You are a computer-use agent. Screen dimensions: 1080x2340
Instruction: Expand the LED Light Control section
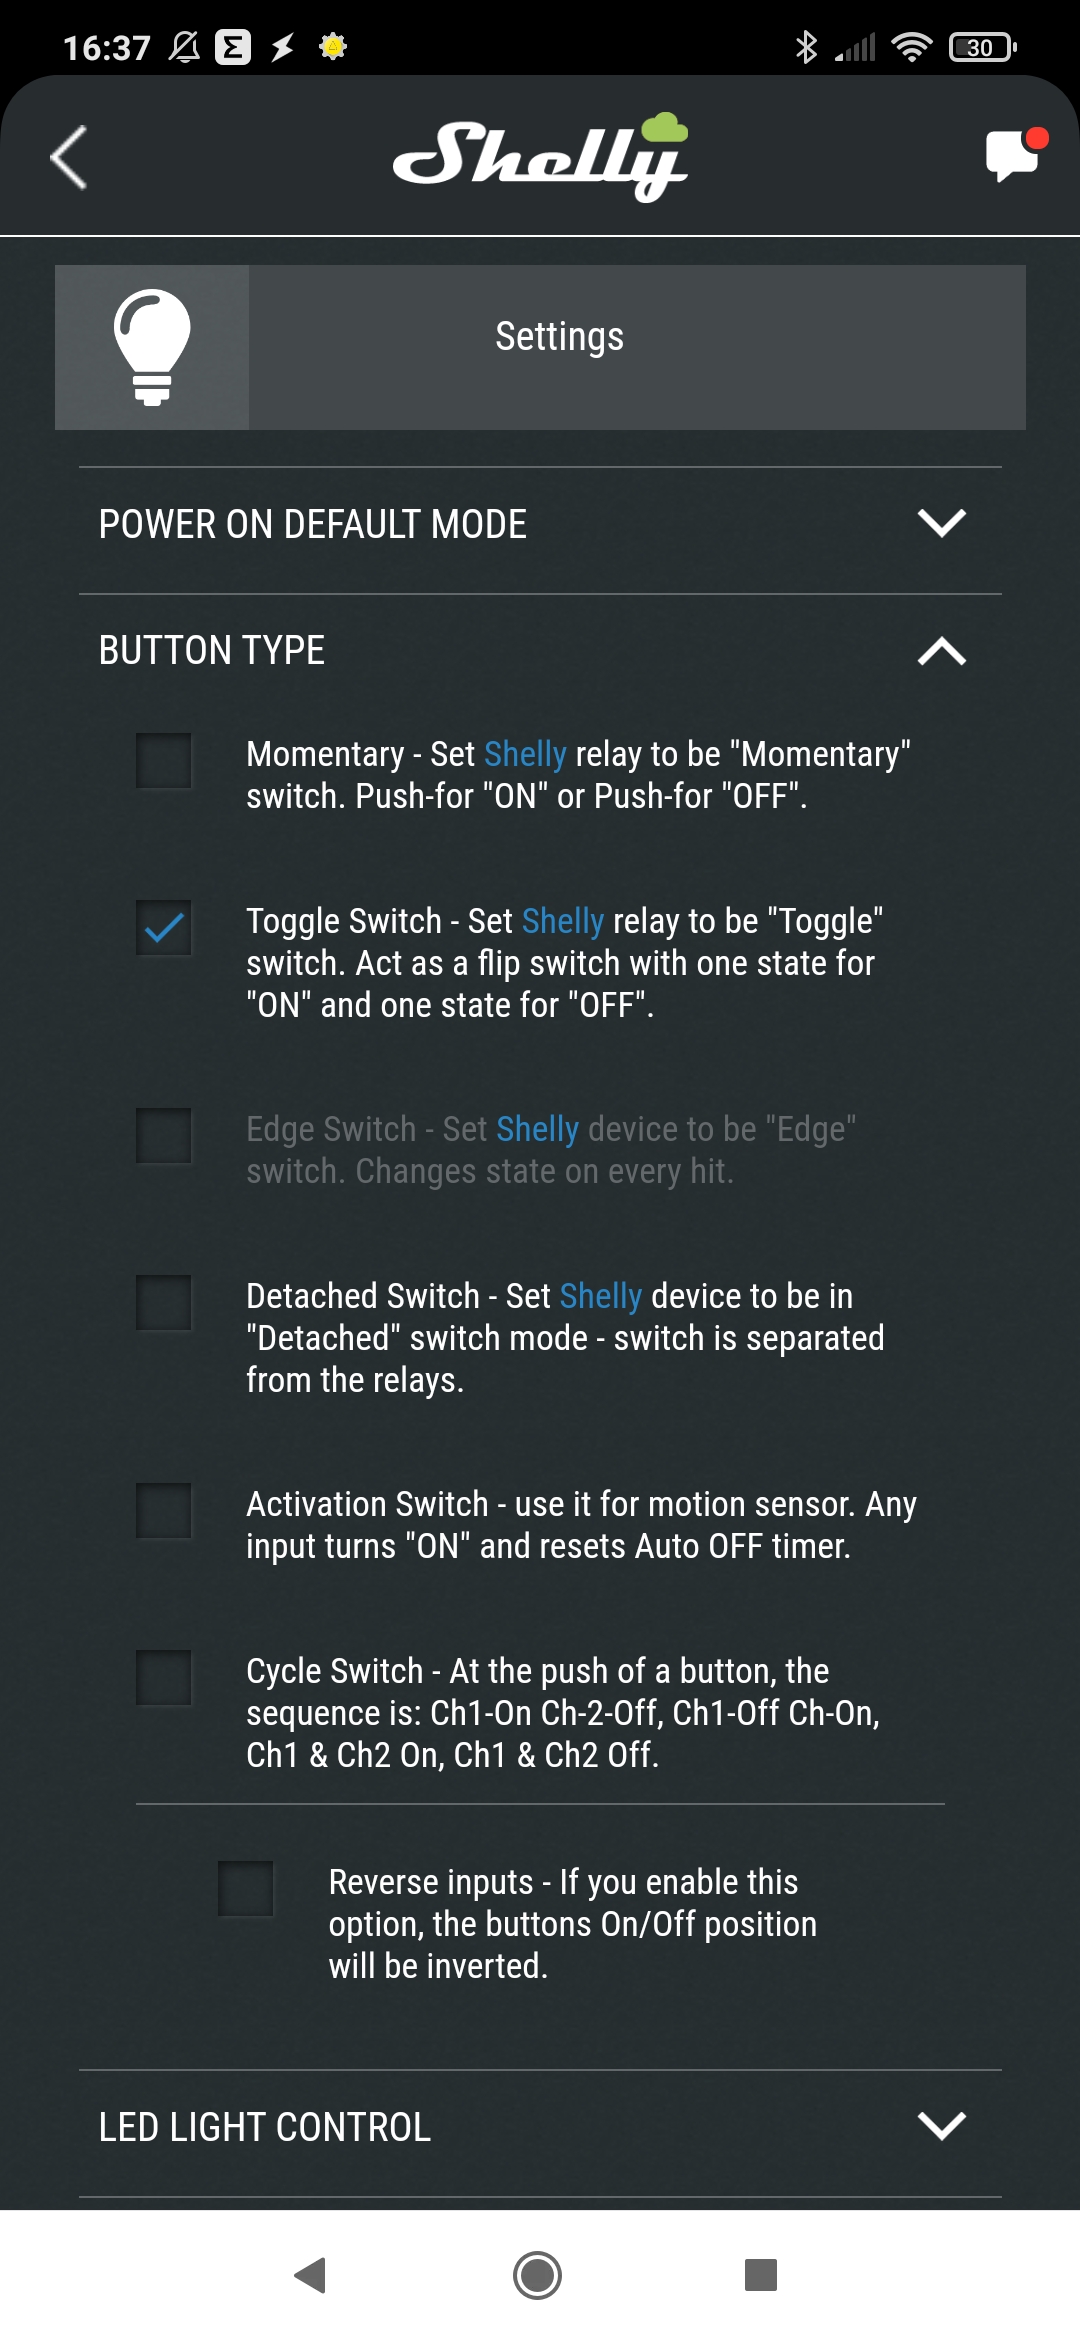pyautogui.click(x=540, y=2127)
